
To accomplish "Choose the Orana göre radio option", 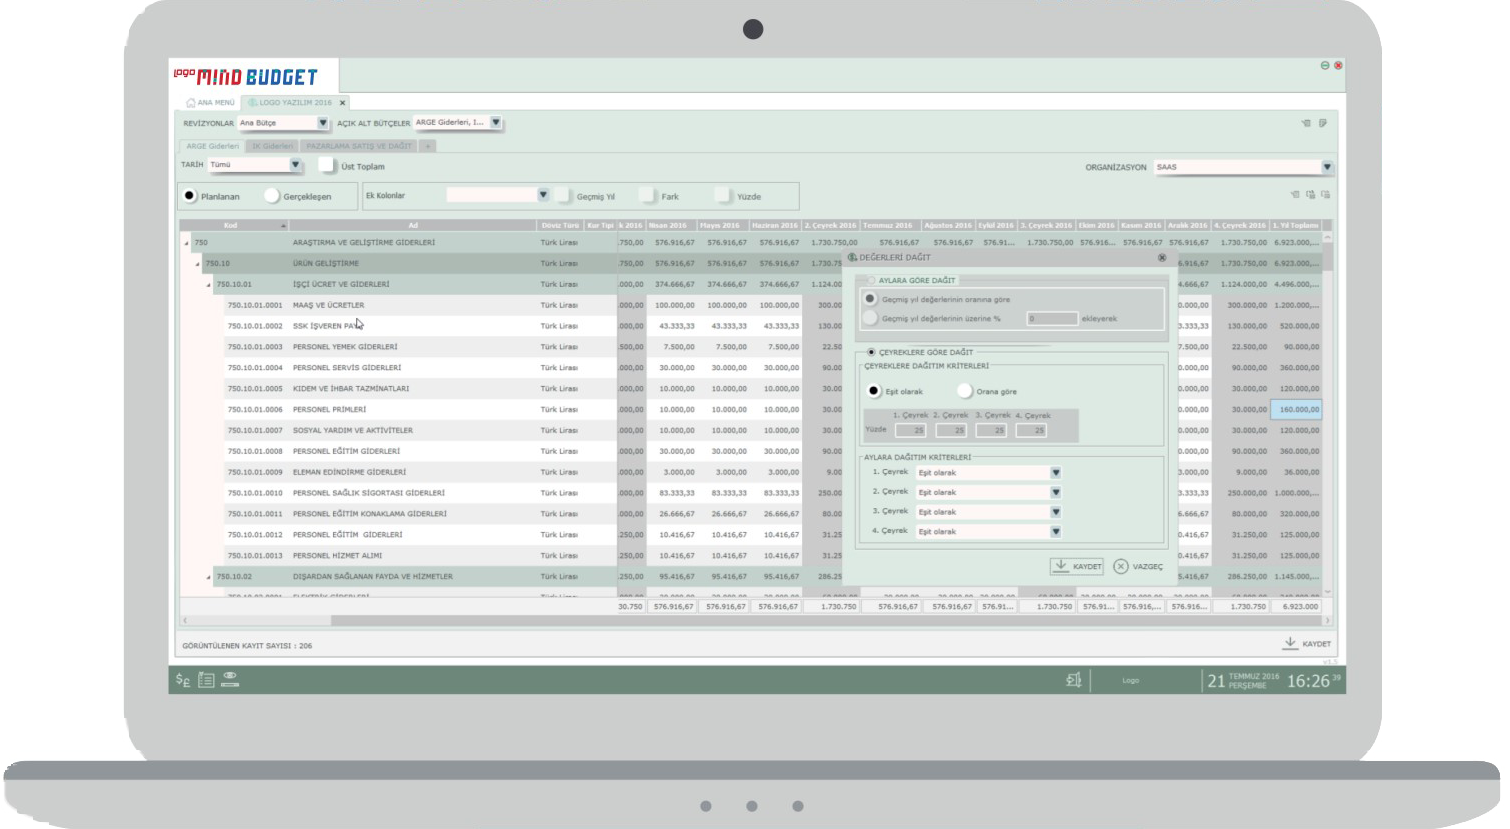I will pyautogui.click(x=964, y=391).
